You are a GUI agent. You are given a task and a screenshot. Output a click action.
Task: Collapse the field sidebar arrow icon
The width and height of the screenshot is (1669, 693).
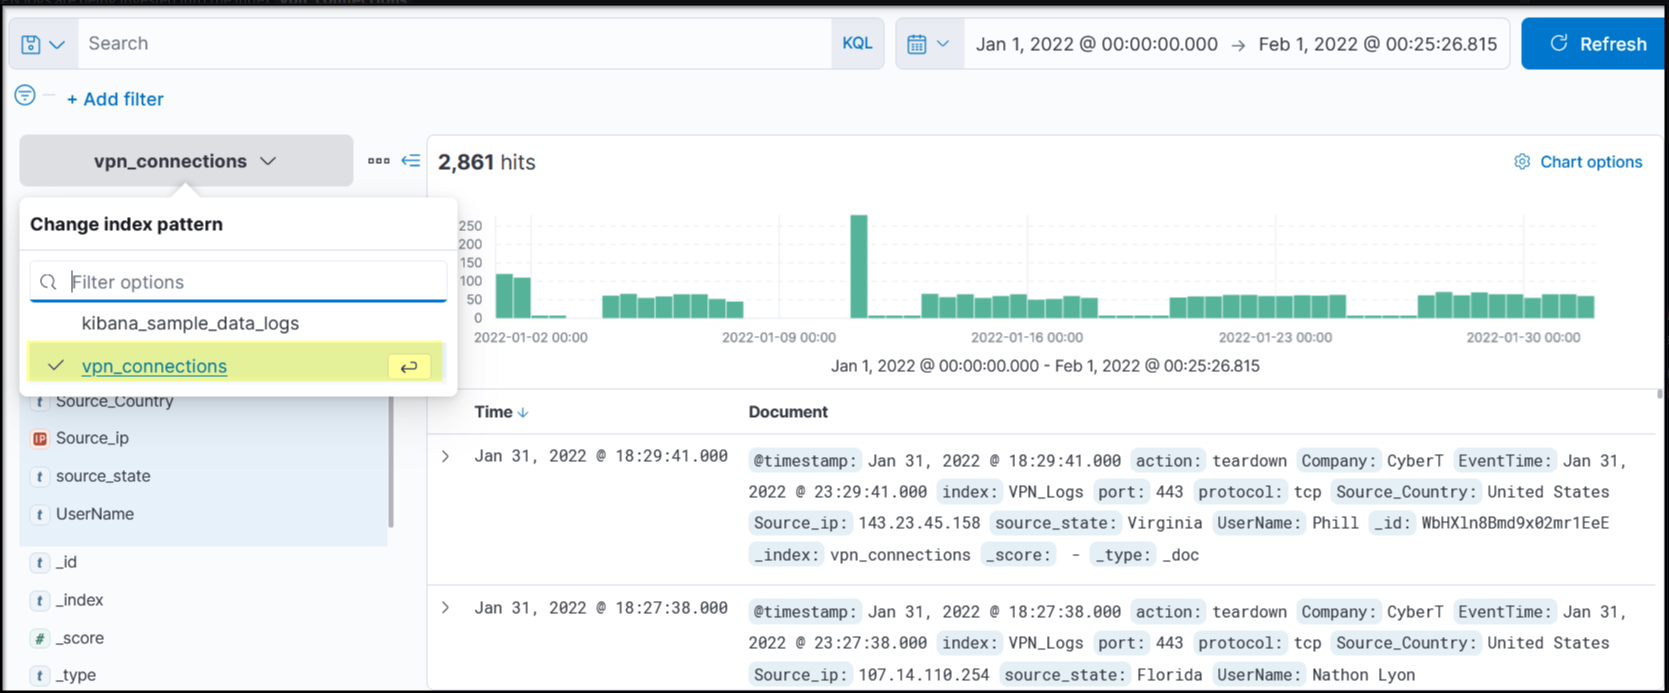(x=411, y=161)
